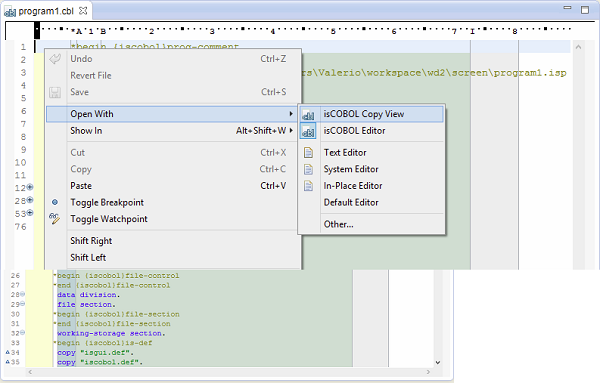Choose Default Editor in submenu
The width and height of the screenshot is (600, 383).
371,202
